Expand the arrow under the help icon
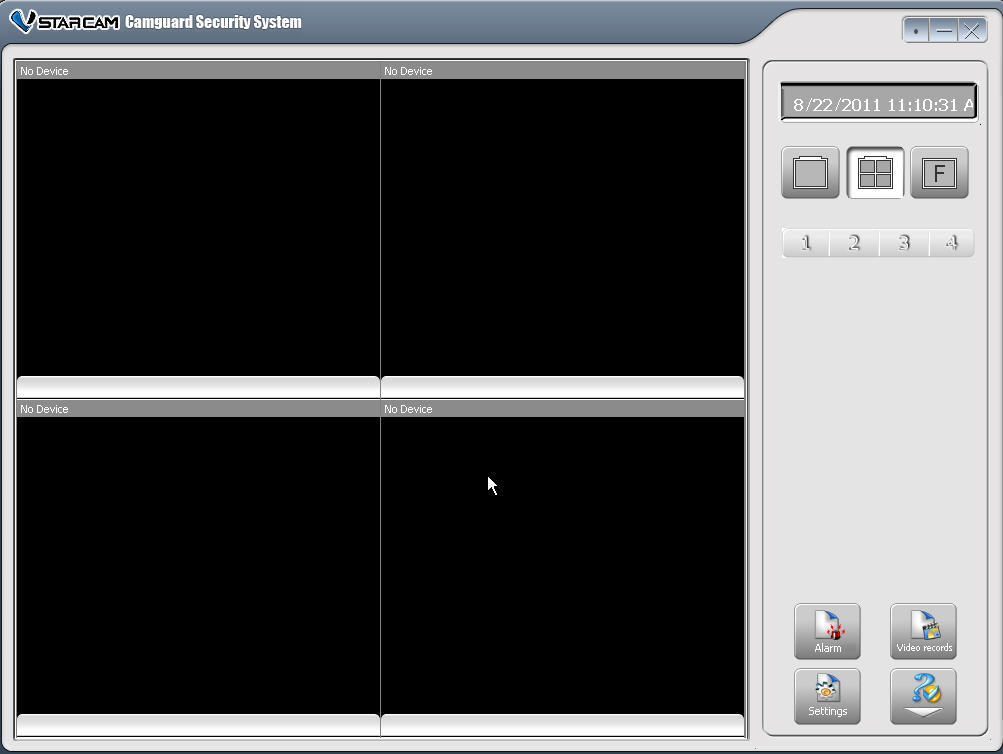 (921, 712)
